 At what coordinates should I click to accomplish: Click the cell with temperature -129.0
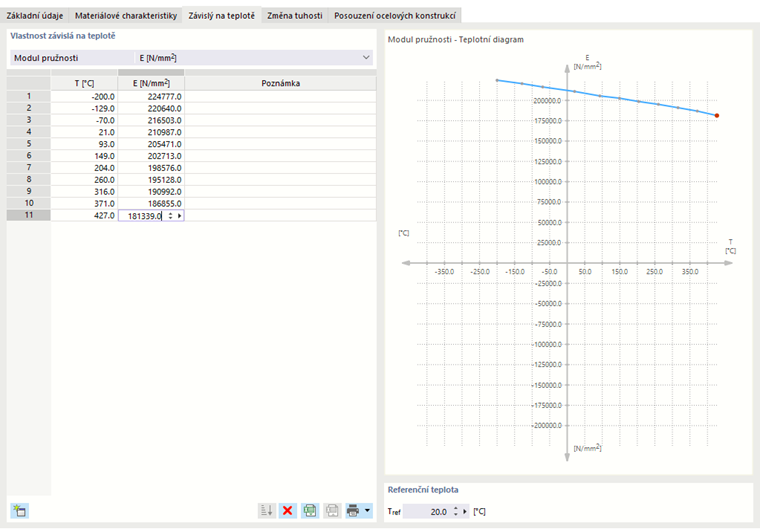tap(84, 108)
